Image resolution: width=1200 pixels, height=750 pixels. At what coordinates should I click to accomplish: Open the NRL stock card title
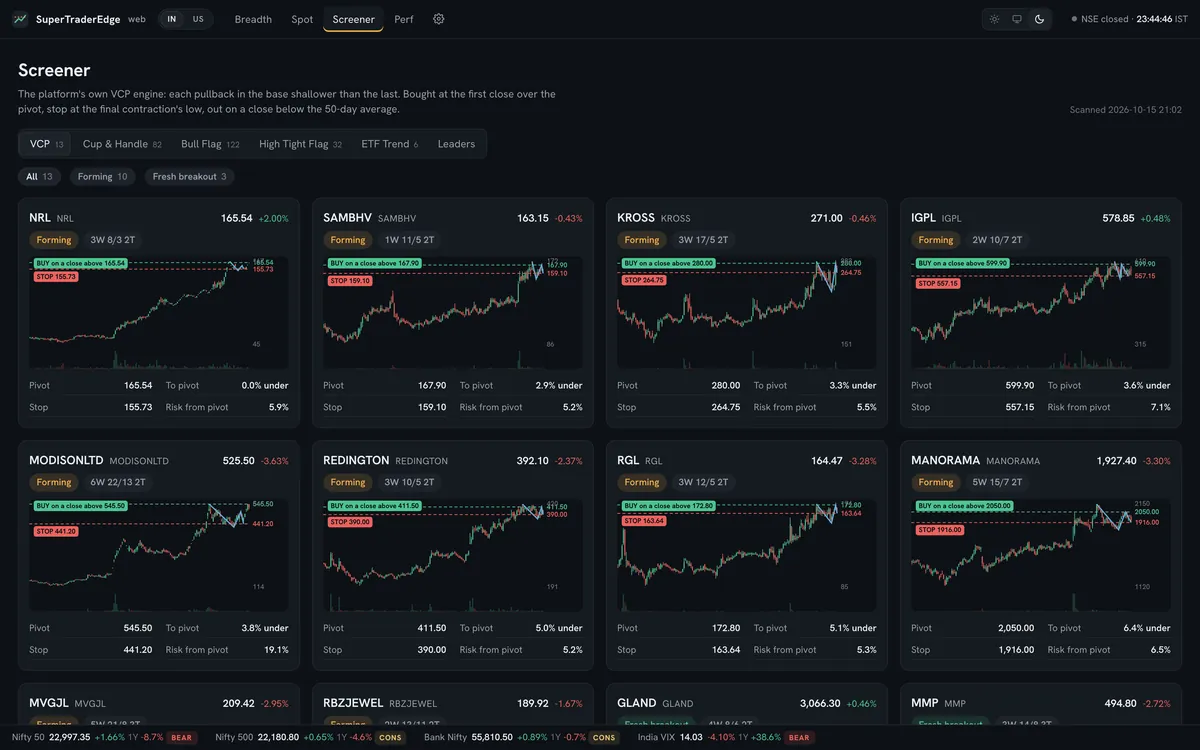[40, 218]
